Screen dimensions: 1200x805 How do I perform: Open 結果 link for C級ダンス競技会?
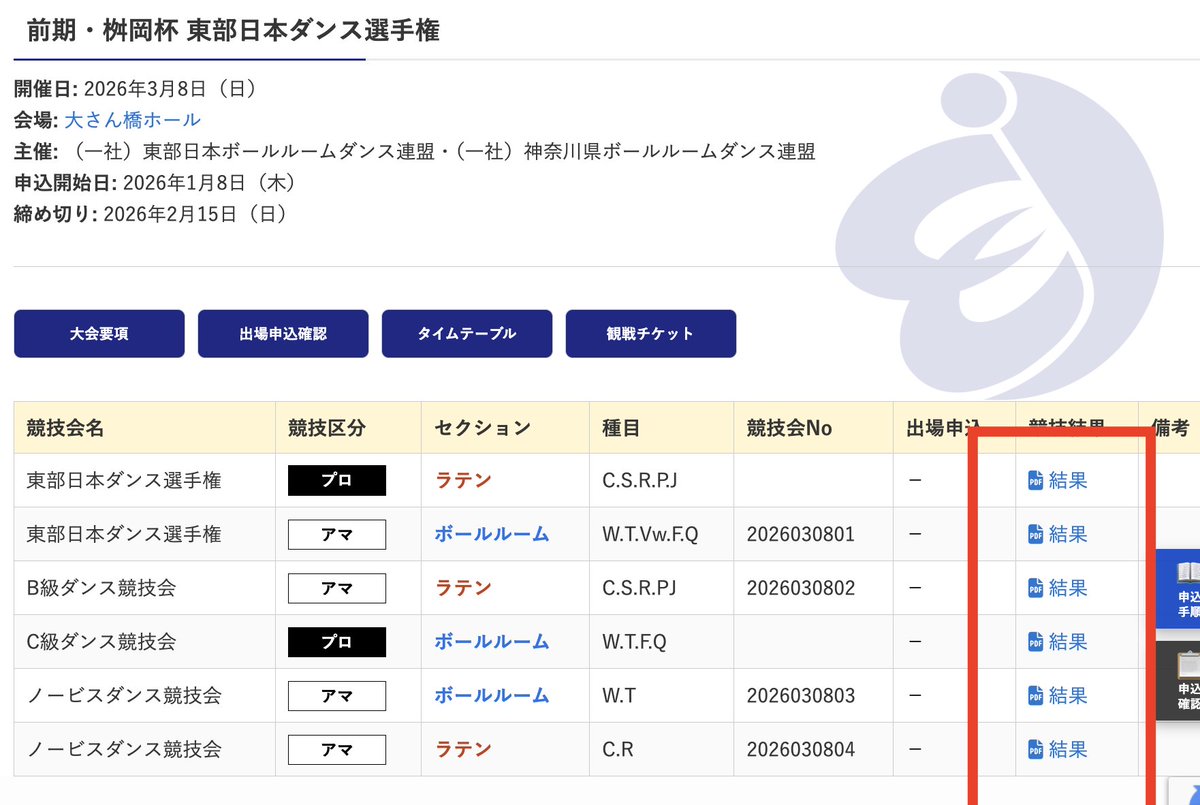pos(1068,642)
